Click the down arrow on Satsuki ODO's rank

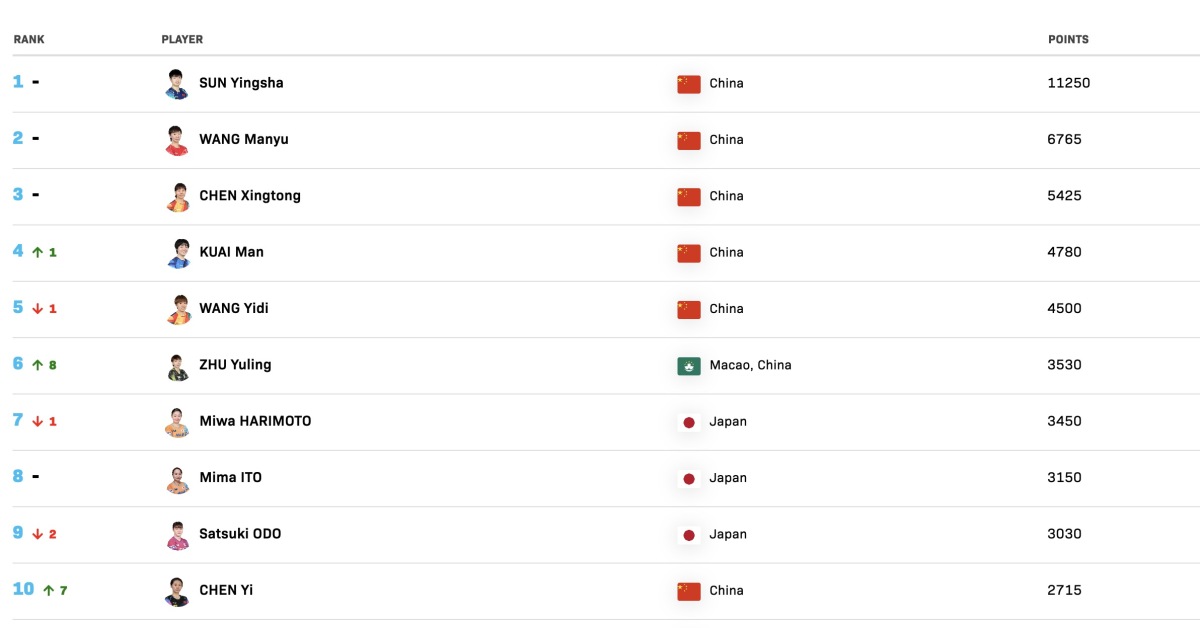coord(38,535)
